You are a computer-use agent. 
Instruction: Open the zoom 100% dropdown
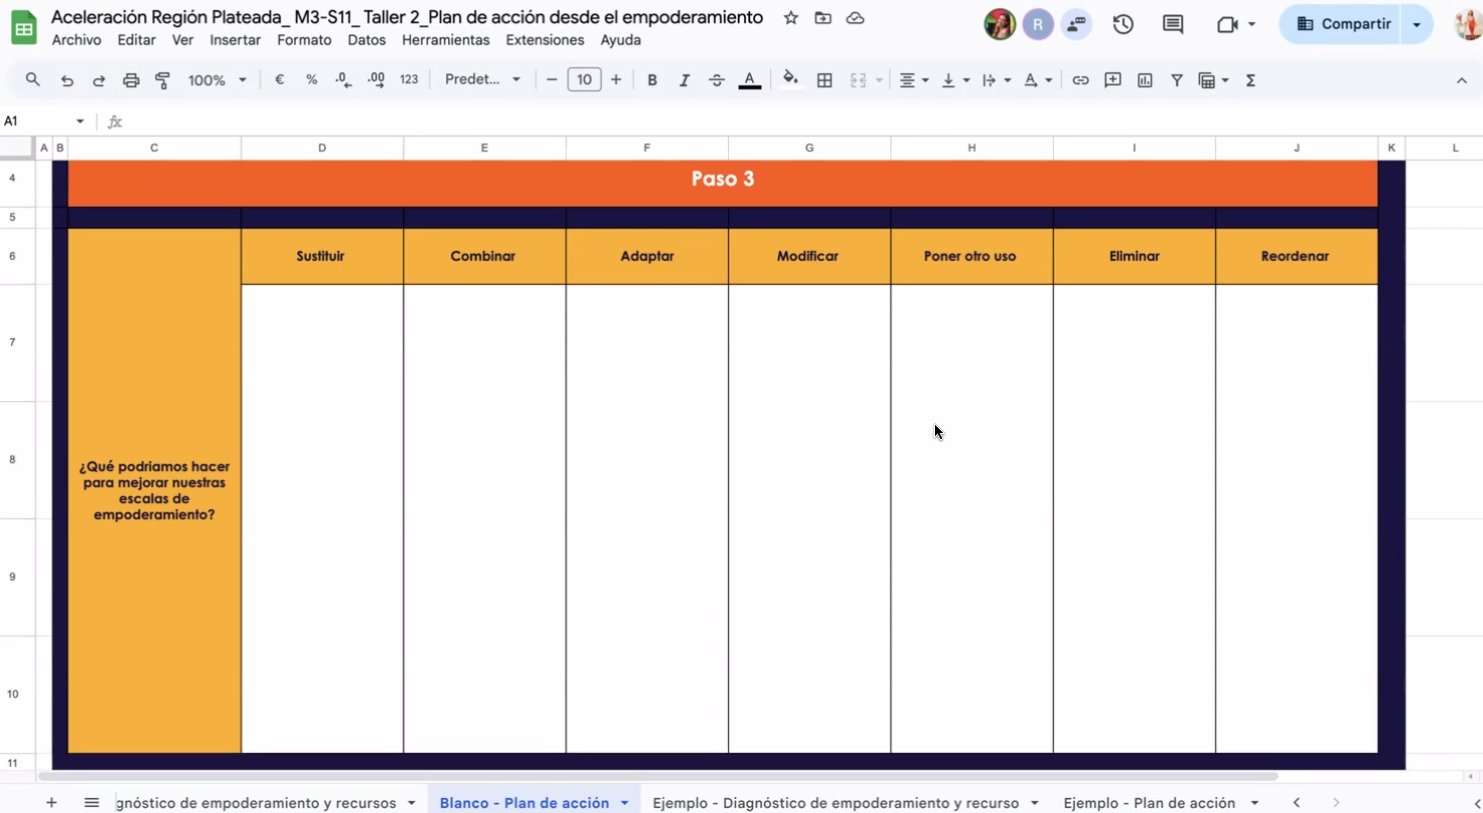(217, 80)
